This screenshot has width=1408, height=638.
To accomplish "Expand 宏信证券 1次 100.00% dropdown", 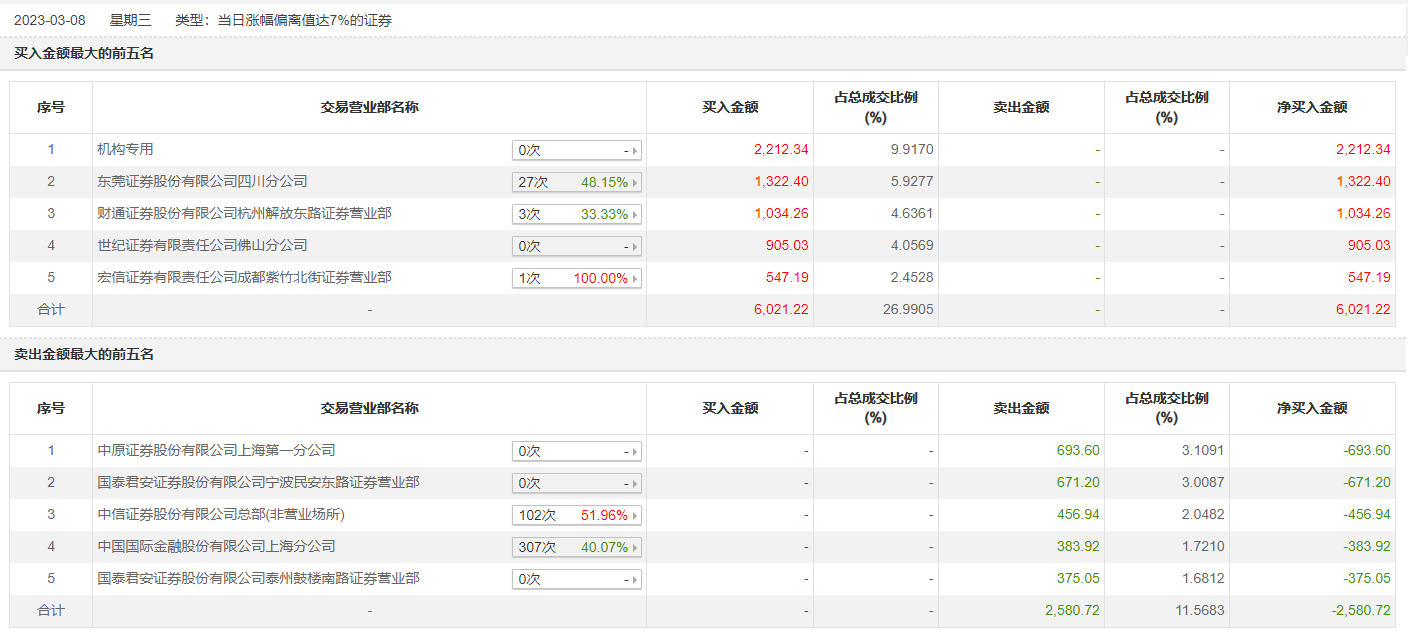I will (x=634, y=279).
